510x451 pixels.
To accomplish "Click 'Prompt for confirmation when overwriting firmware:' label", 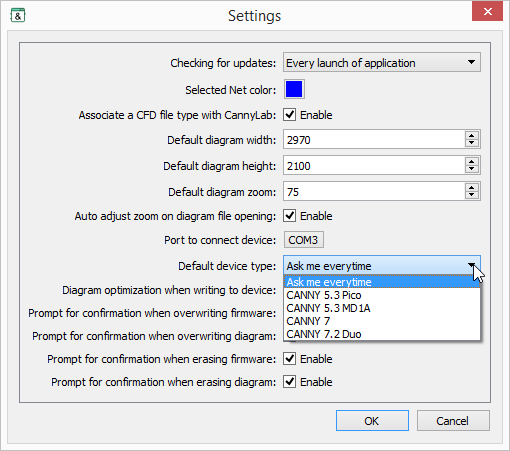I will click(x=152, y=313).
